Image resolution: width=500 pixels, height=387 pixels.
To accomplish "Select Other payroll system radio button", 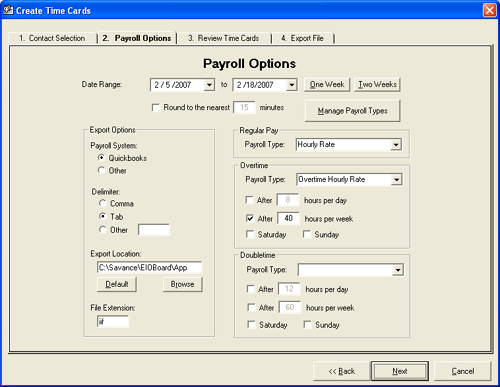I will [x=102, y=170].
